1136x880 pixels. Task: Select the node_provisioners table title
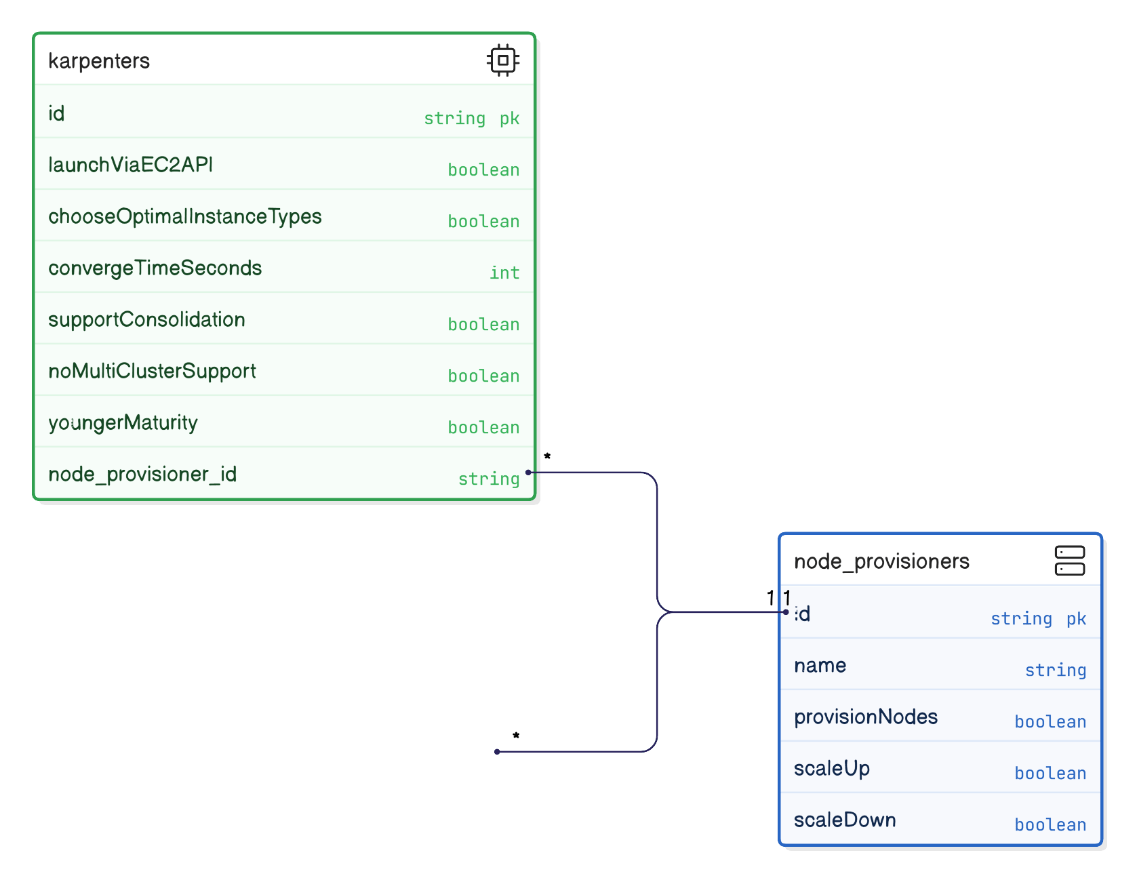(x=881, y=561)
